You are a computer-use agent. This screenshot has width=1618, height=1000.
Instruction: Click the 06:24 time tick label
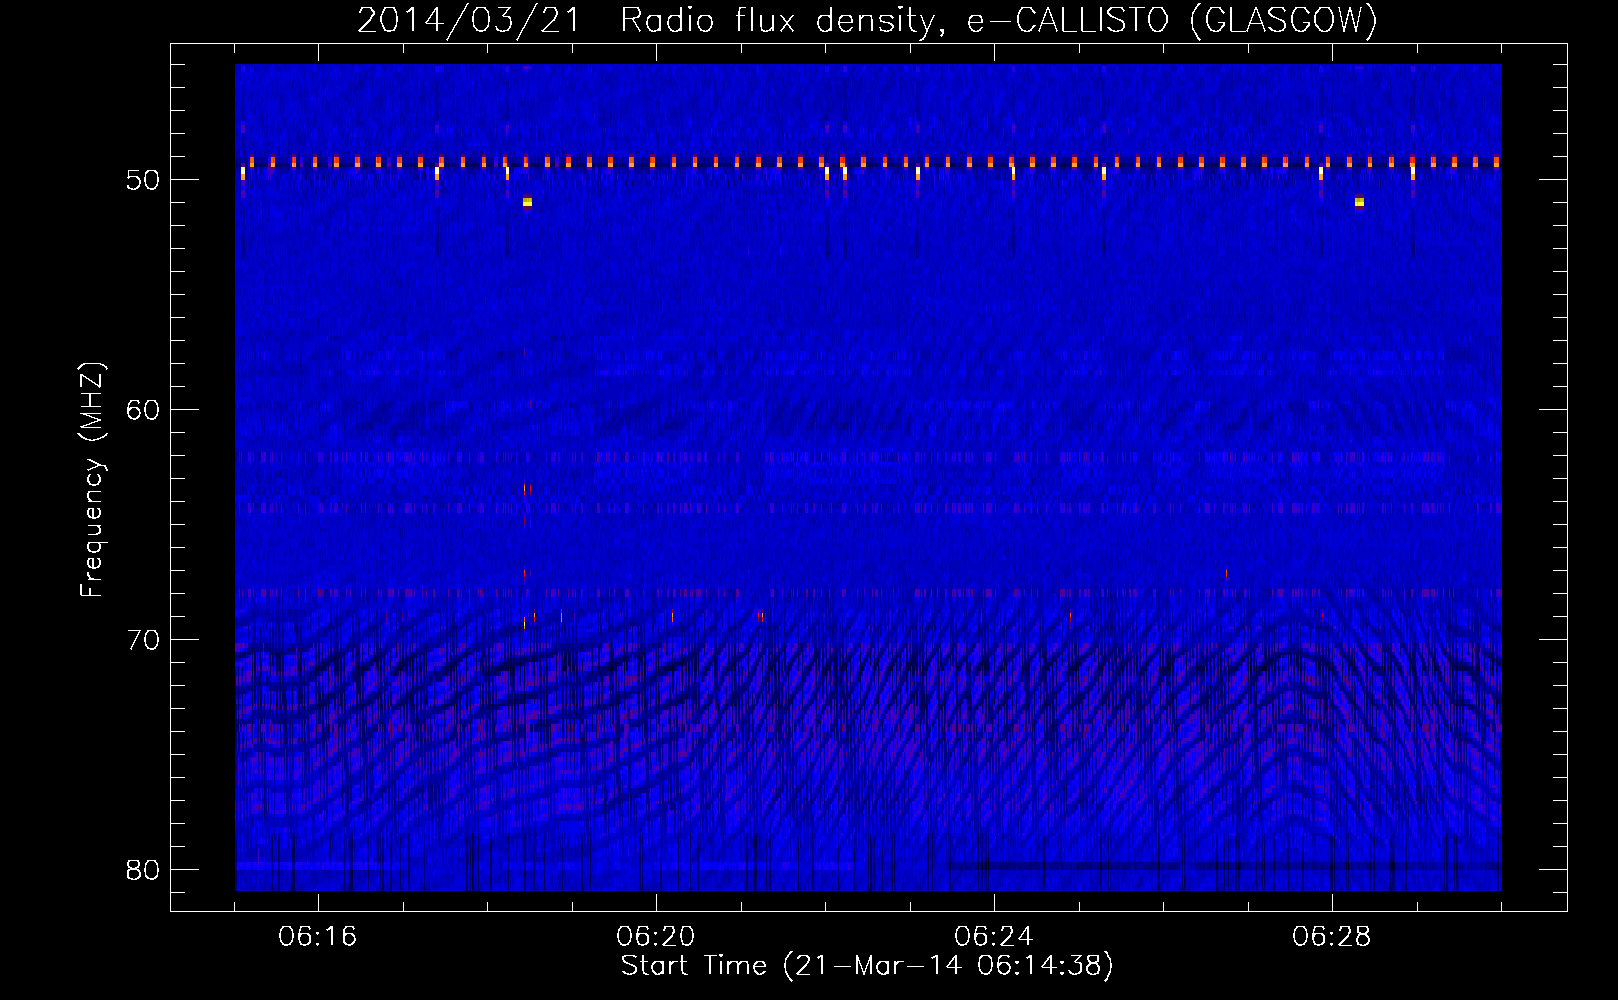pyautogui.click(x=994, y=936)
